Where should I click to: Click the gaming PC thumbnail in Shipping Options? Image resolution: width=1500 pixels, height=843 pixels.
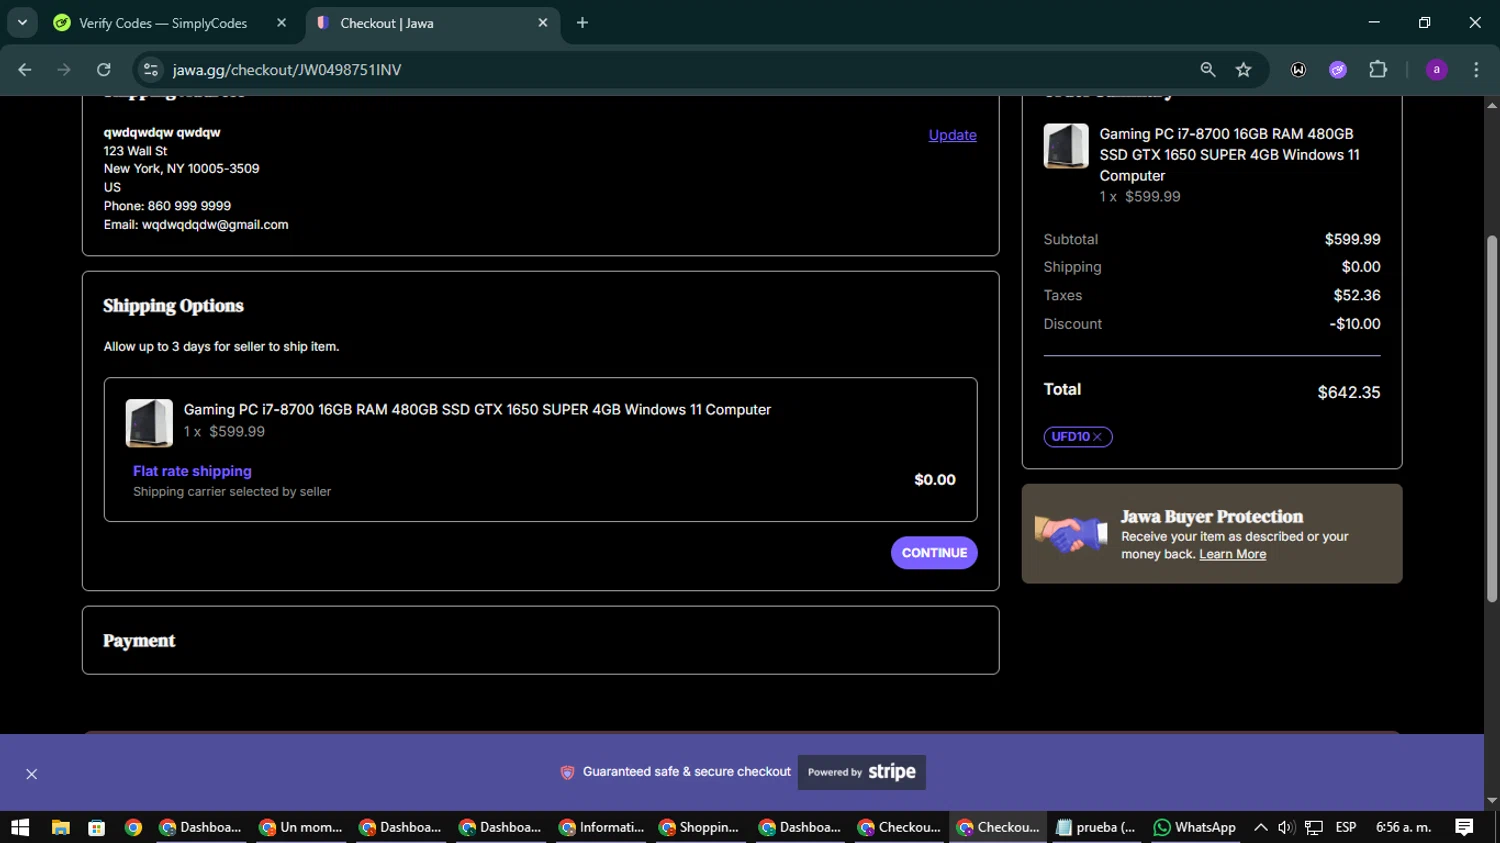[149, 423]
